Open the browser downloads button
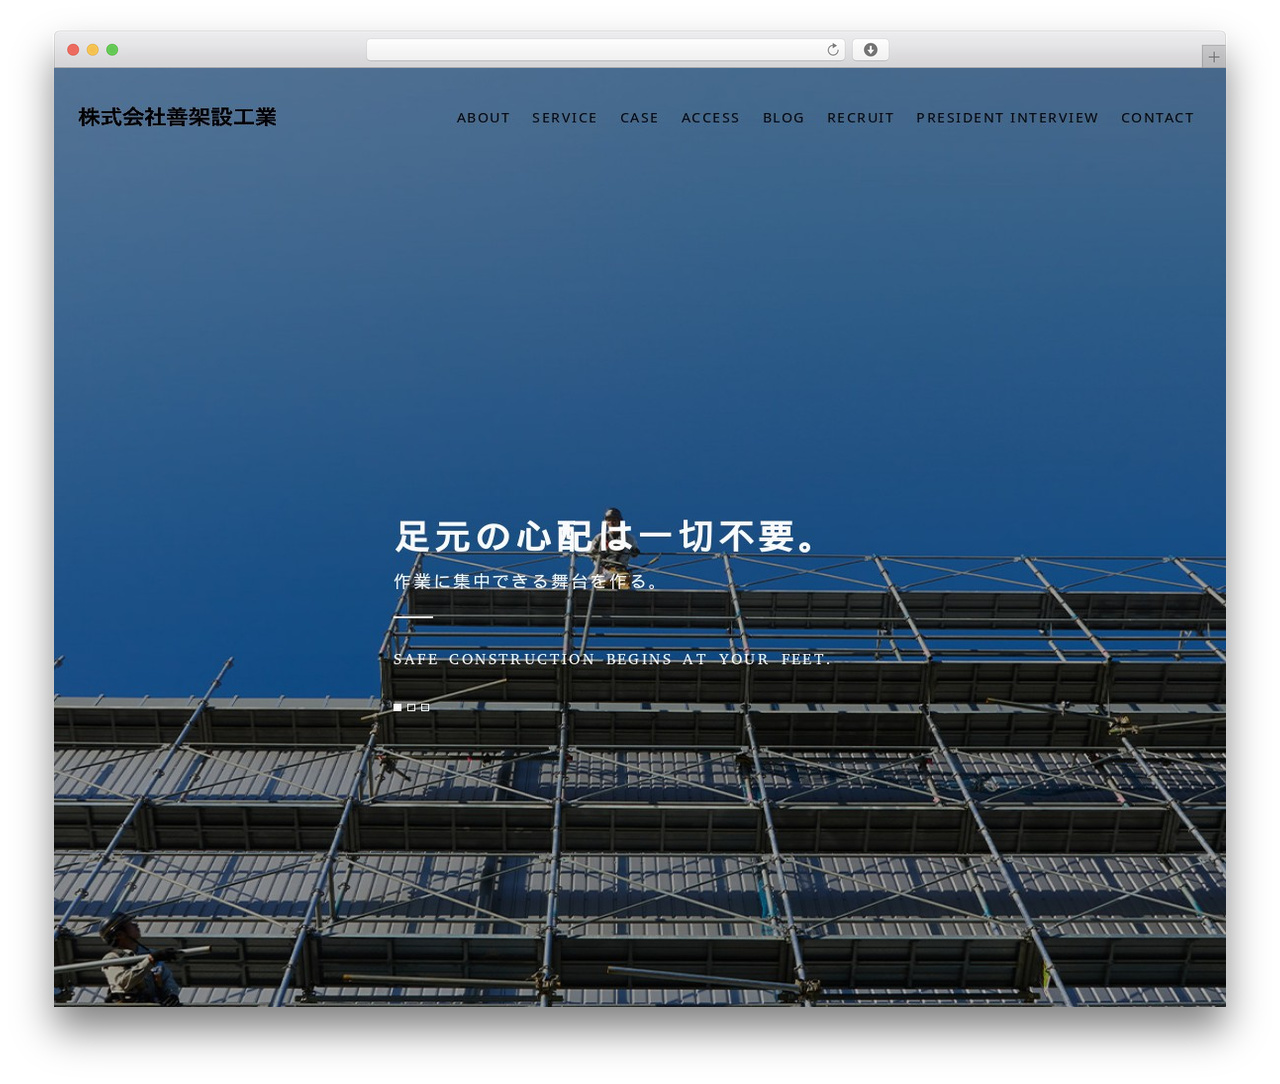The width and height of the screenshot is (1280, 1084). coord(870,50)
